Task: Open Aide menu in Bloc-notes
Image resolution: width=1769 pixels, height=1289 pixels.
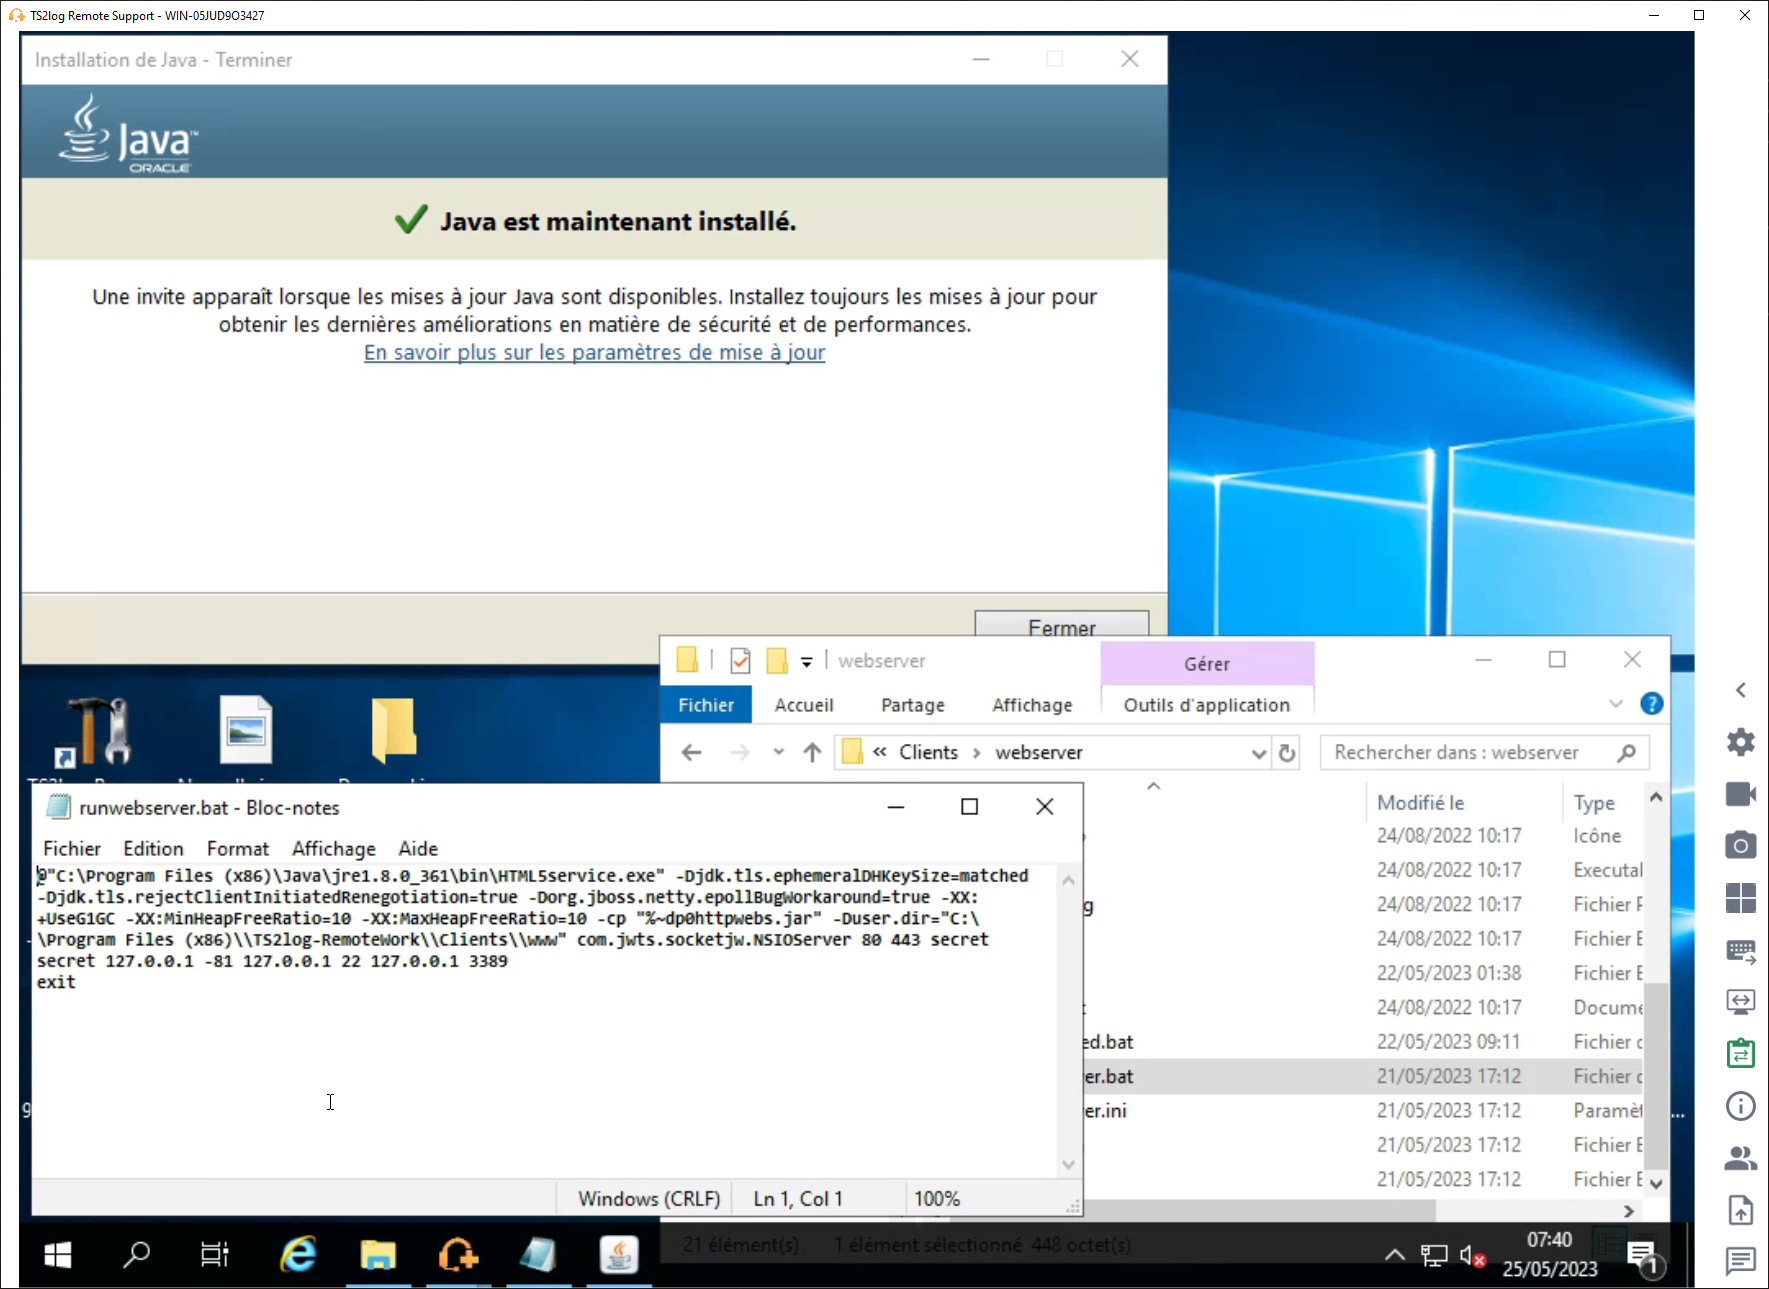Action: [418, 849]
